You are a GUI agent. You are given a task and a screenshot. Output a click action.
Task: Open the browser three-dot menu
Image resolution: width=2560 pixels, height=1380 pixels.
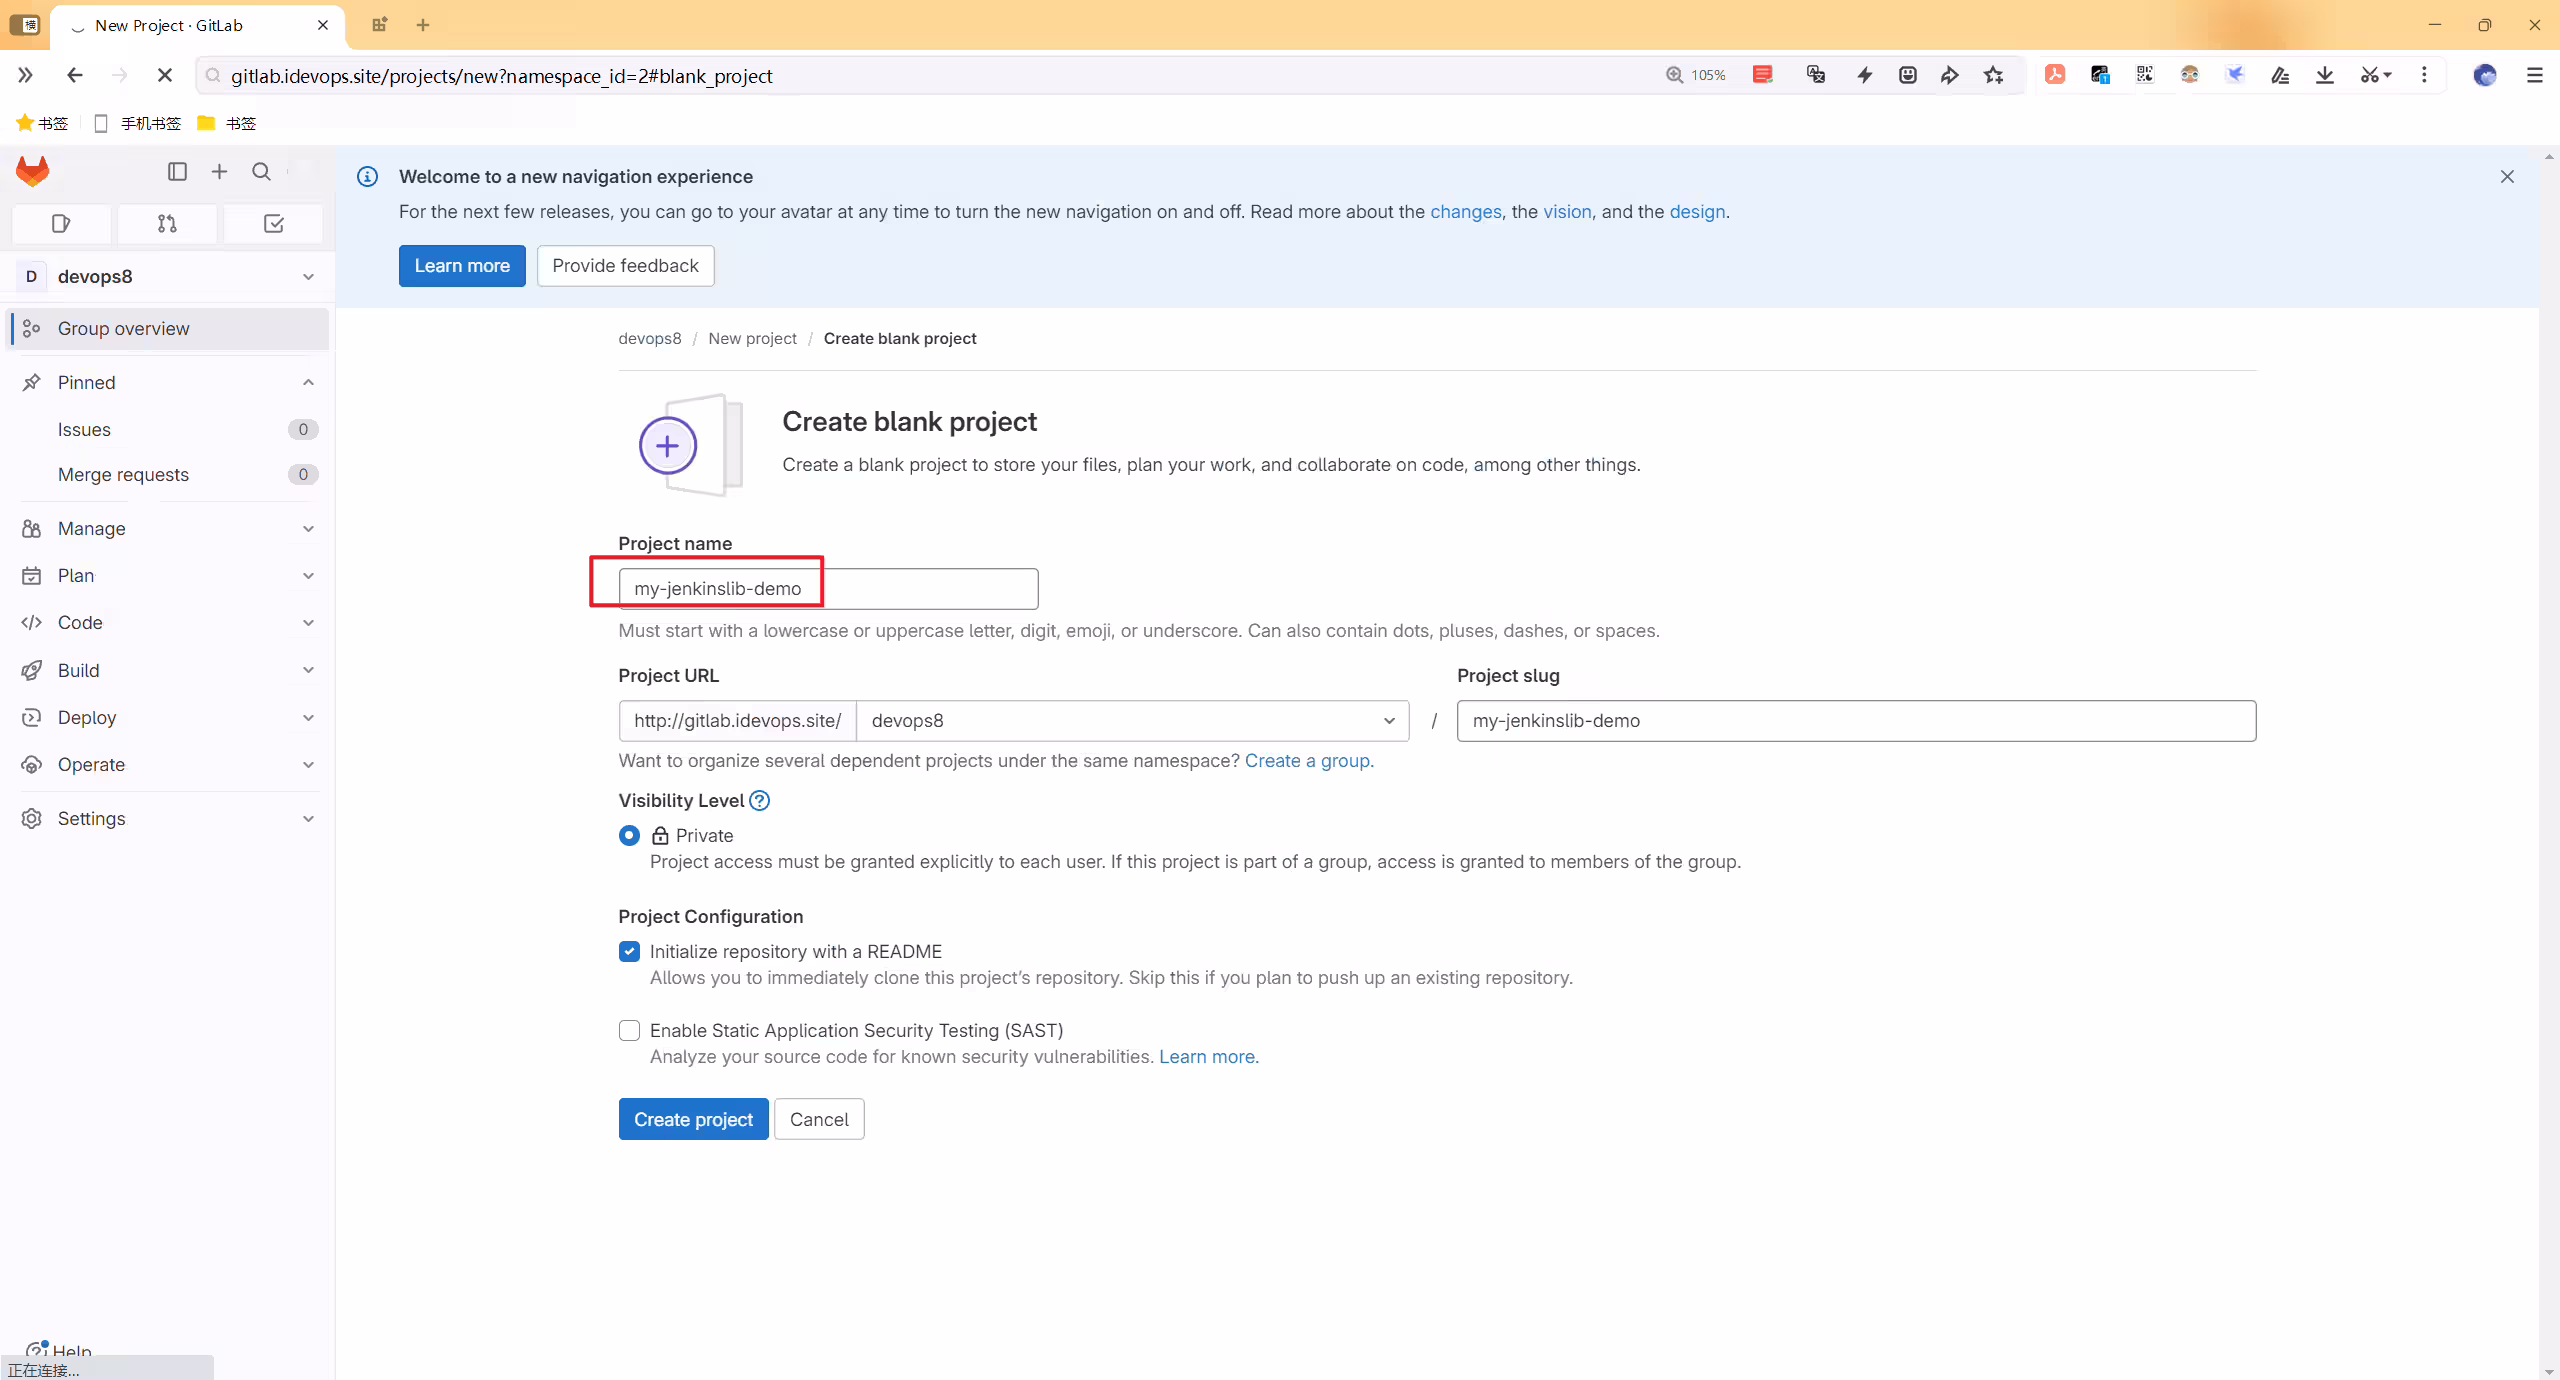(2424, 75)
